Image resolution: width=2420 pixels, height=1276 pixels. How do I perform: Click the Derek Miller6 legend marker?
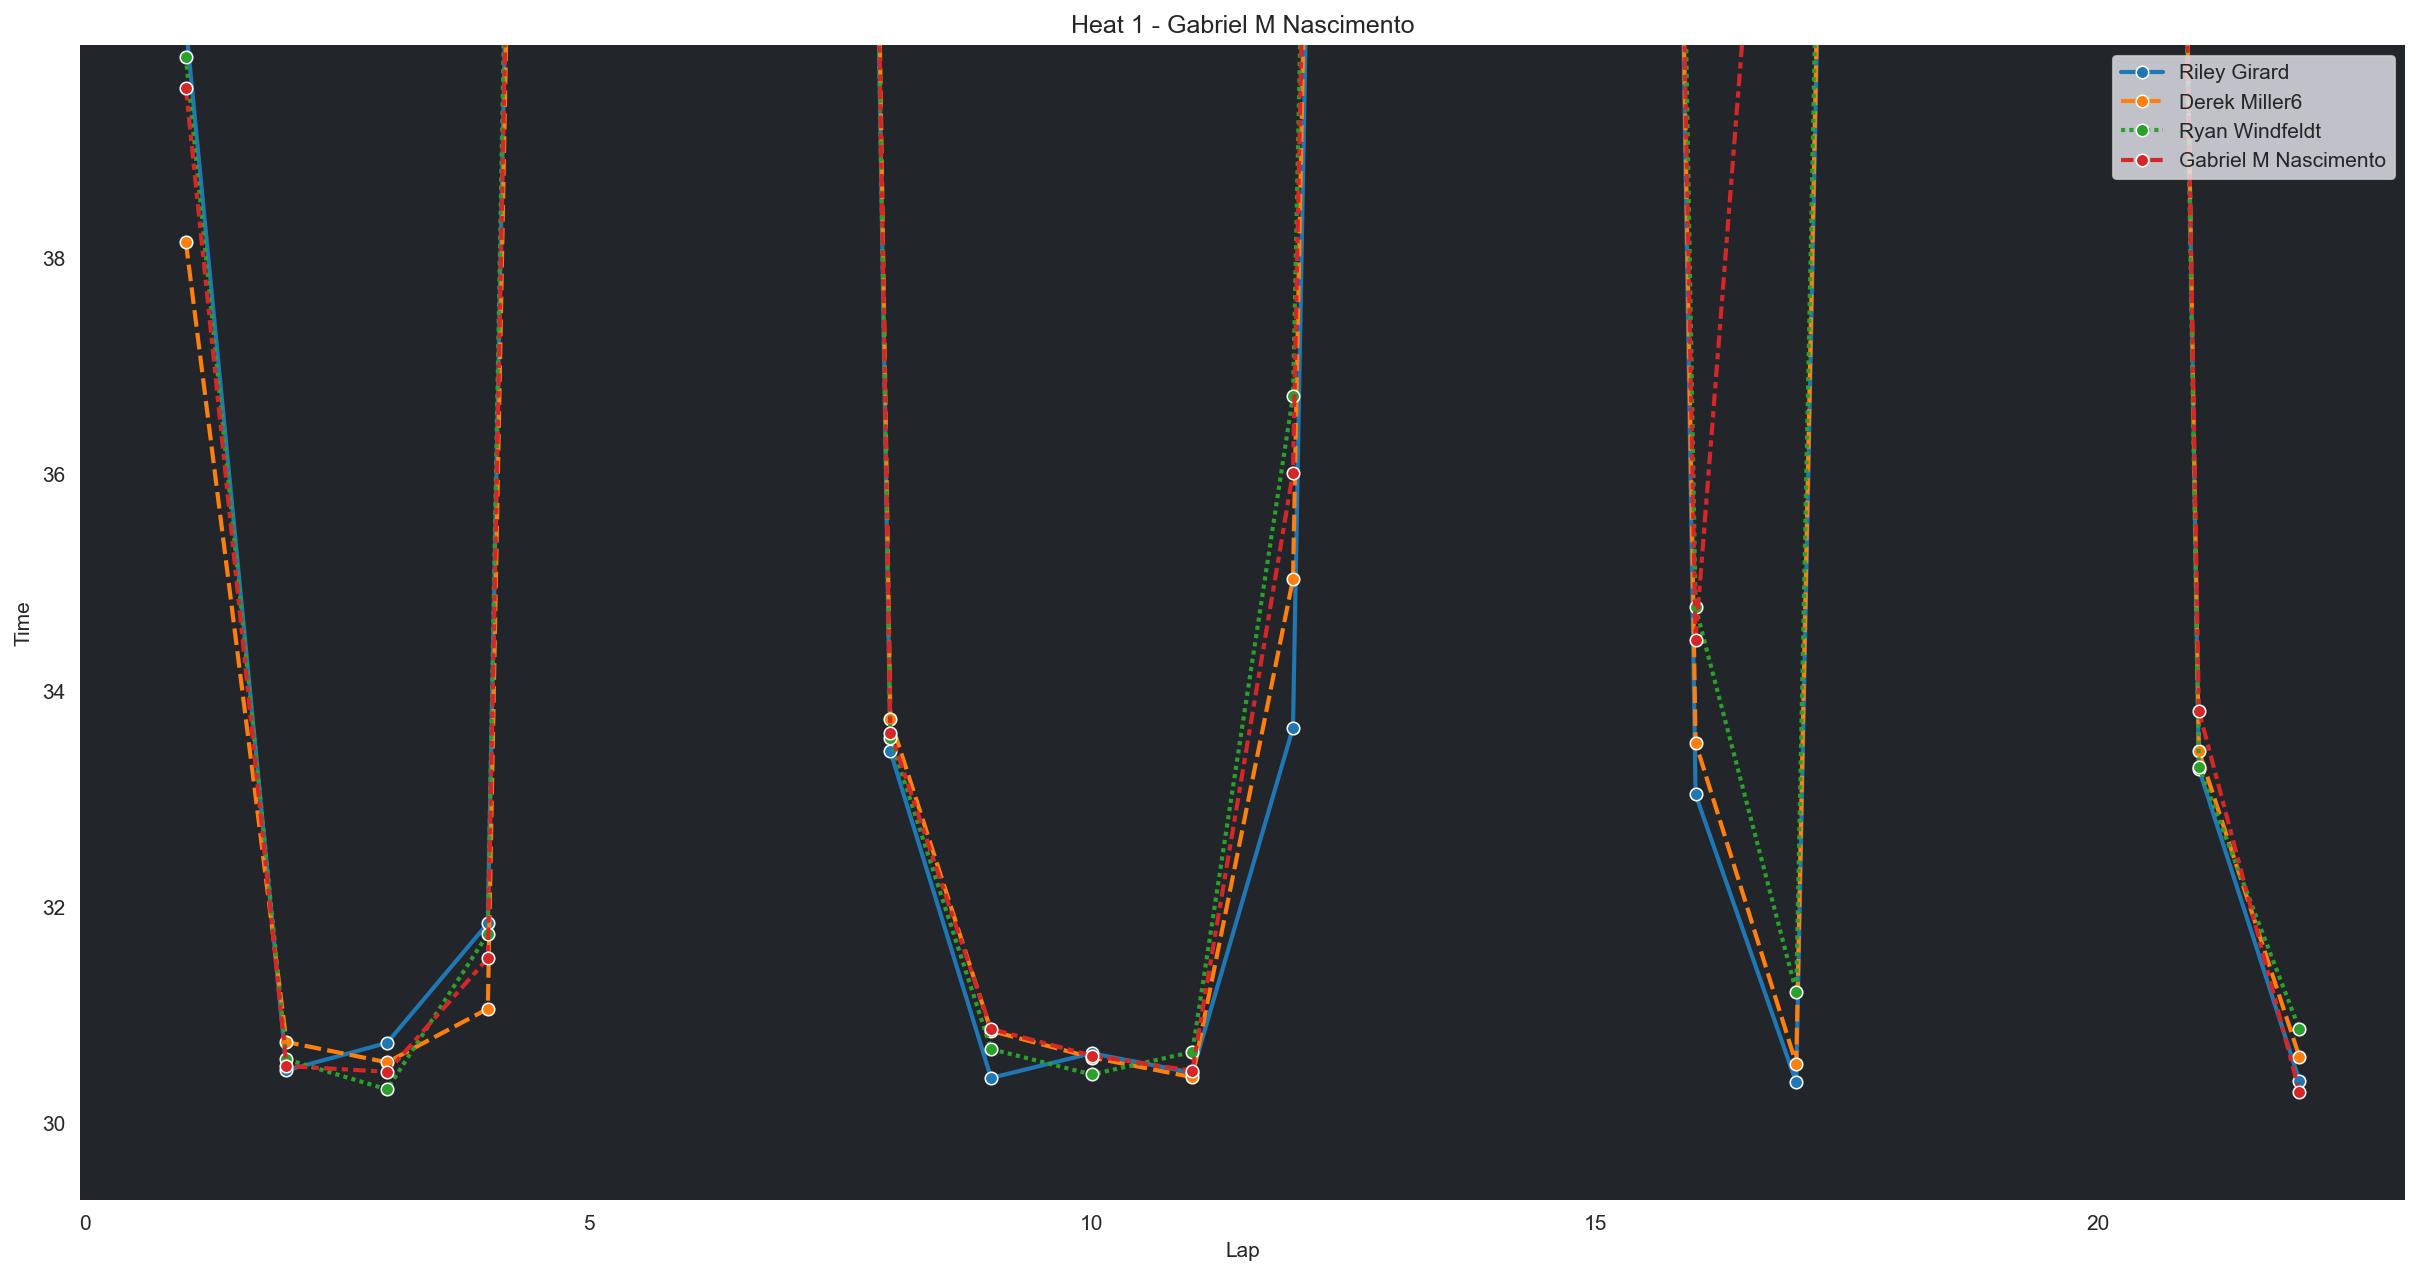pyautogui.click(x=2141, y=102)
